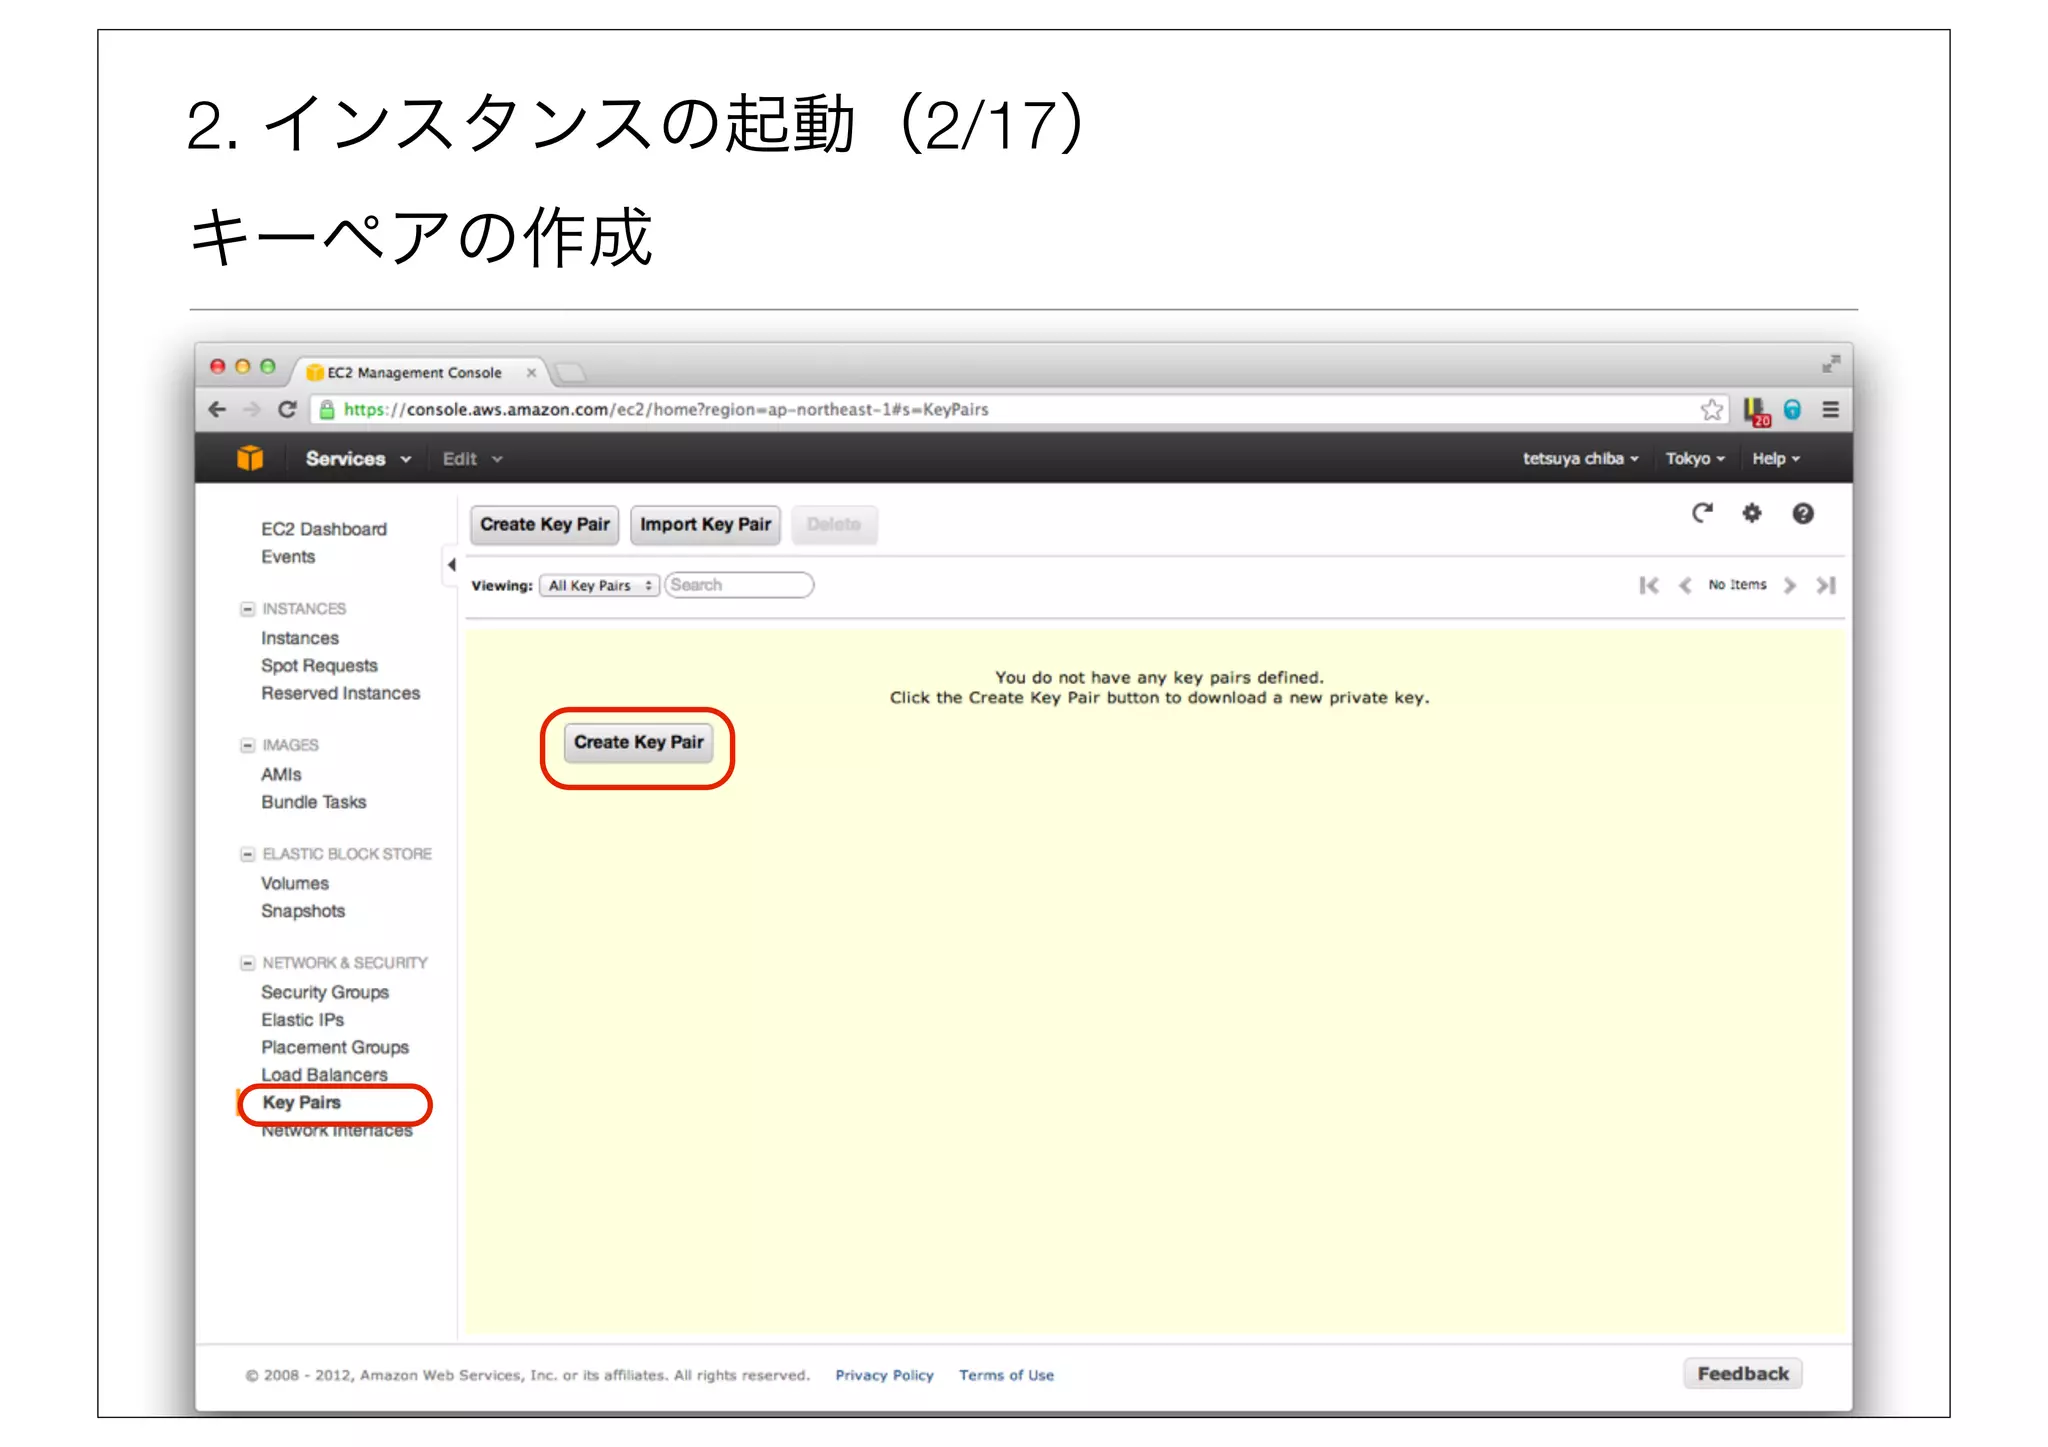The width and height of the screenshot is (2048, 1447).
Task: Go to first page arrow
Action: [1648, 585]
